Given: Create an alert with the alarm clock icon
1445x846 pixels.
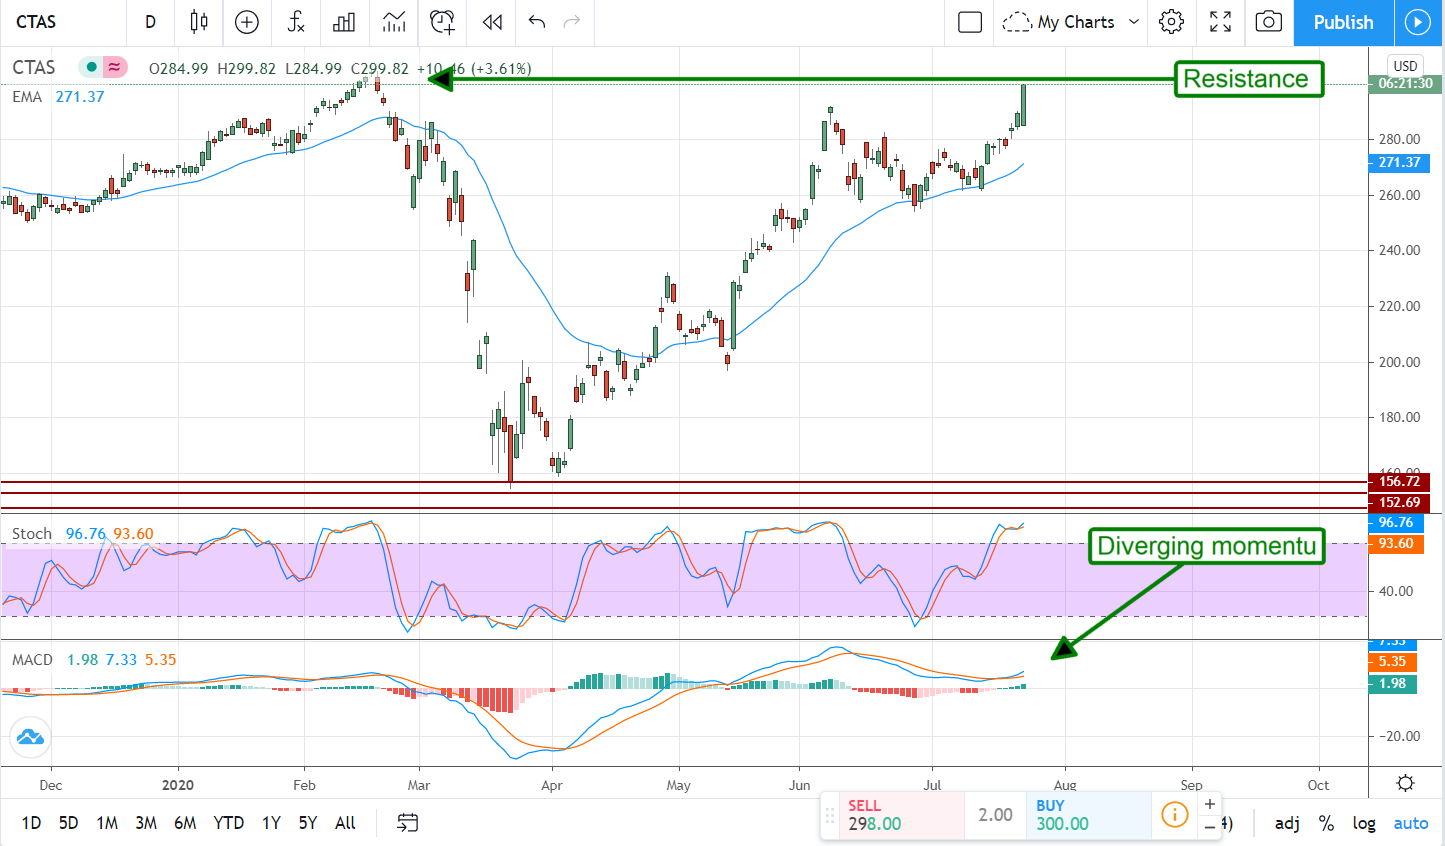Looking at the screenshot, I should pyautogui.click(x=442, y=22).
